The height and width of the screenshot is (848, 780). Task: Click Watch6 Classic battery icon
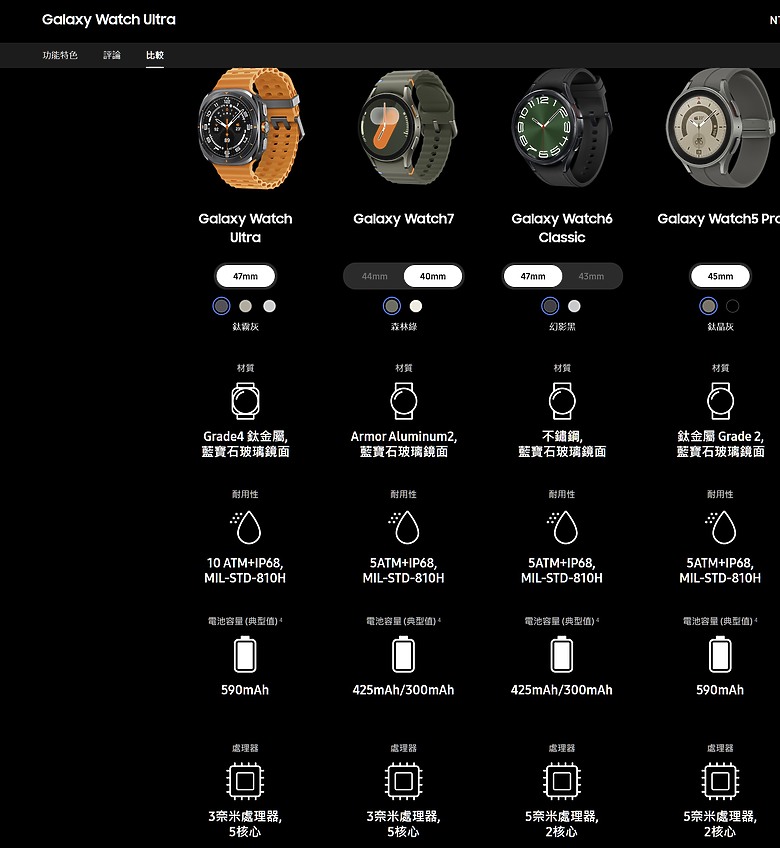pos(562,655)
